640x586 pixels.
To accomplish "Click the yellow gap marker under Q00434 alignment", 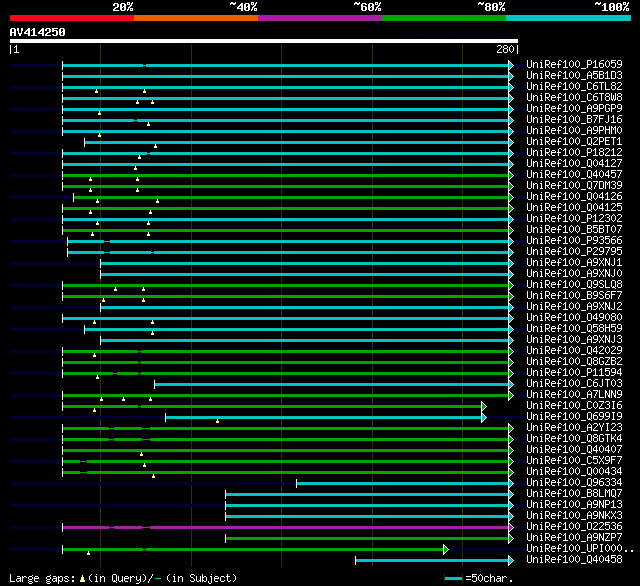I will point(153,476).
